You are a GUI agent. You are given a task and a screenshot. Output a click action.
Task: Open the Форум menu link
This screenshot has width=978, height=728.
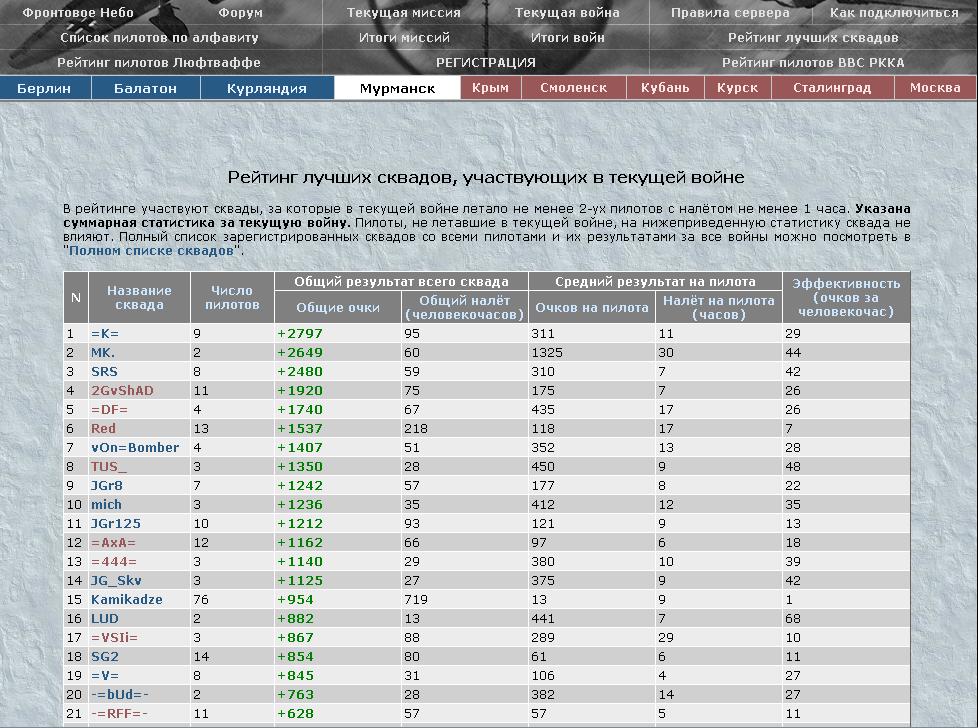(x=240, y=13)
